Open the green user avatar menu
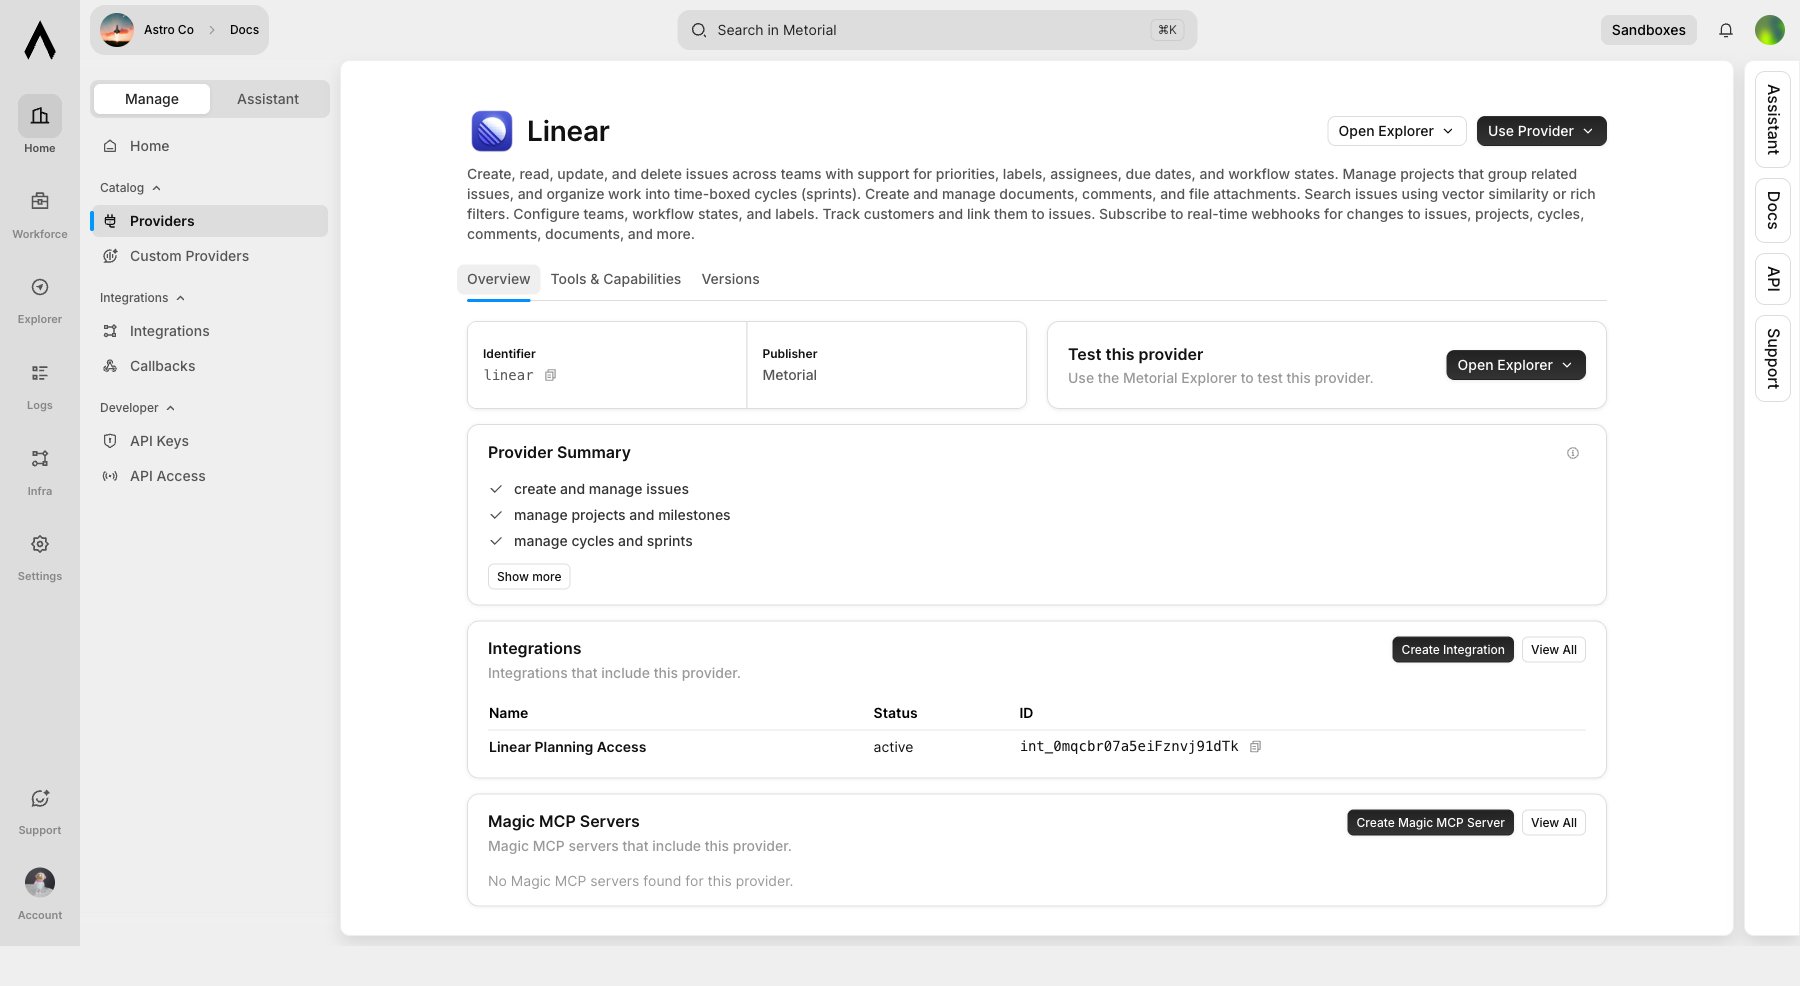This screenshot has height=986, width=1800. 1770,30
